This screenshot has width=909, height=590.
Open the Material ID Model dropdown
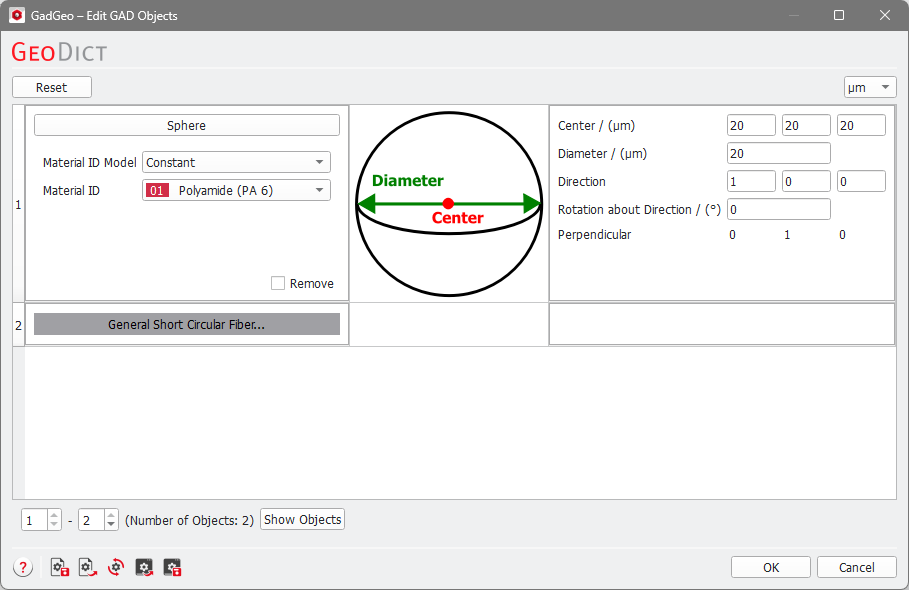(236, 162)
